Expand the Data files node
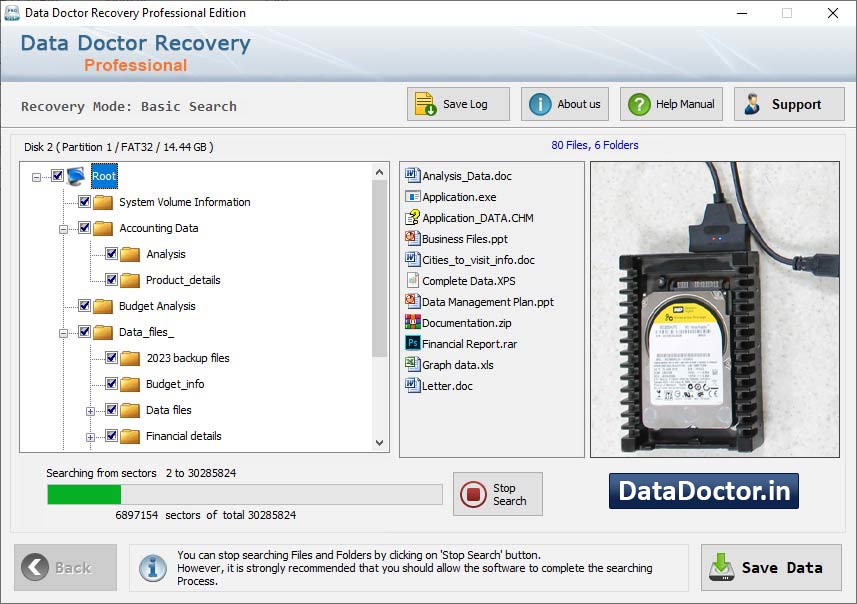 coord(88,410)
